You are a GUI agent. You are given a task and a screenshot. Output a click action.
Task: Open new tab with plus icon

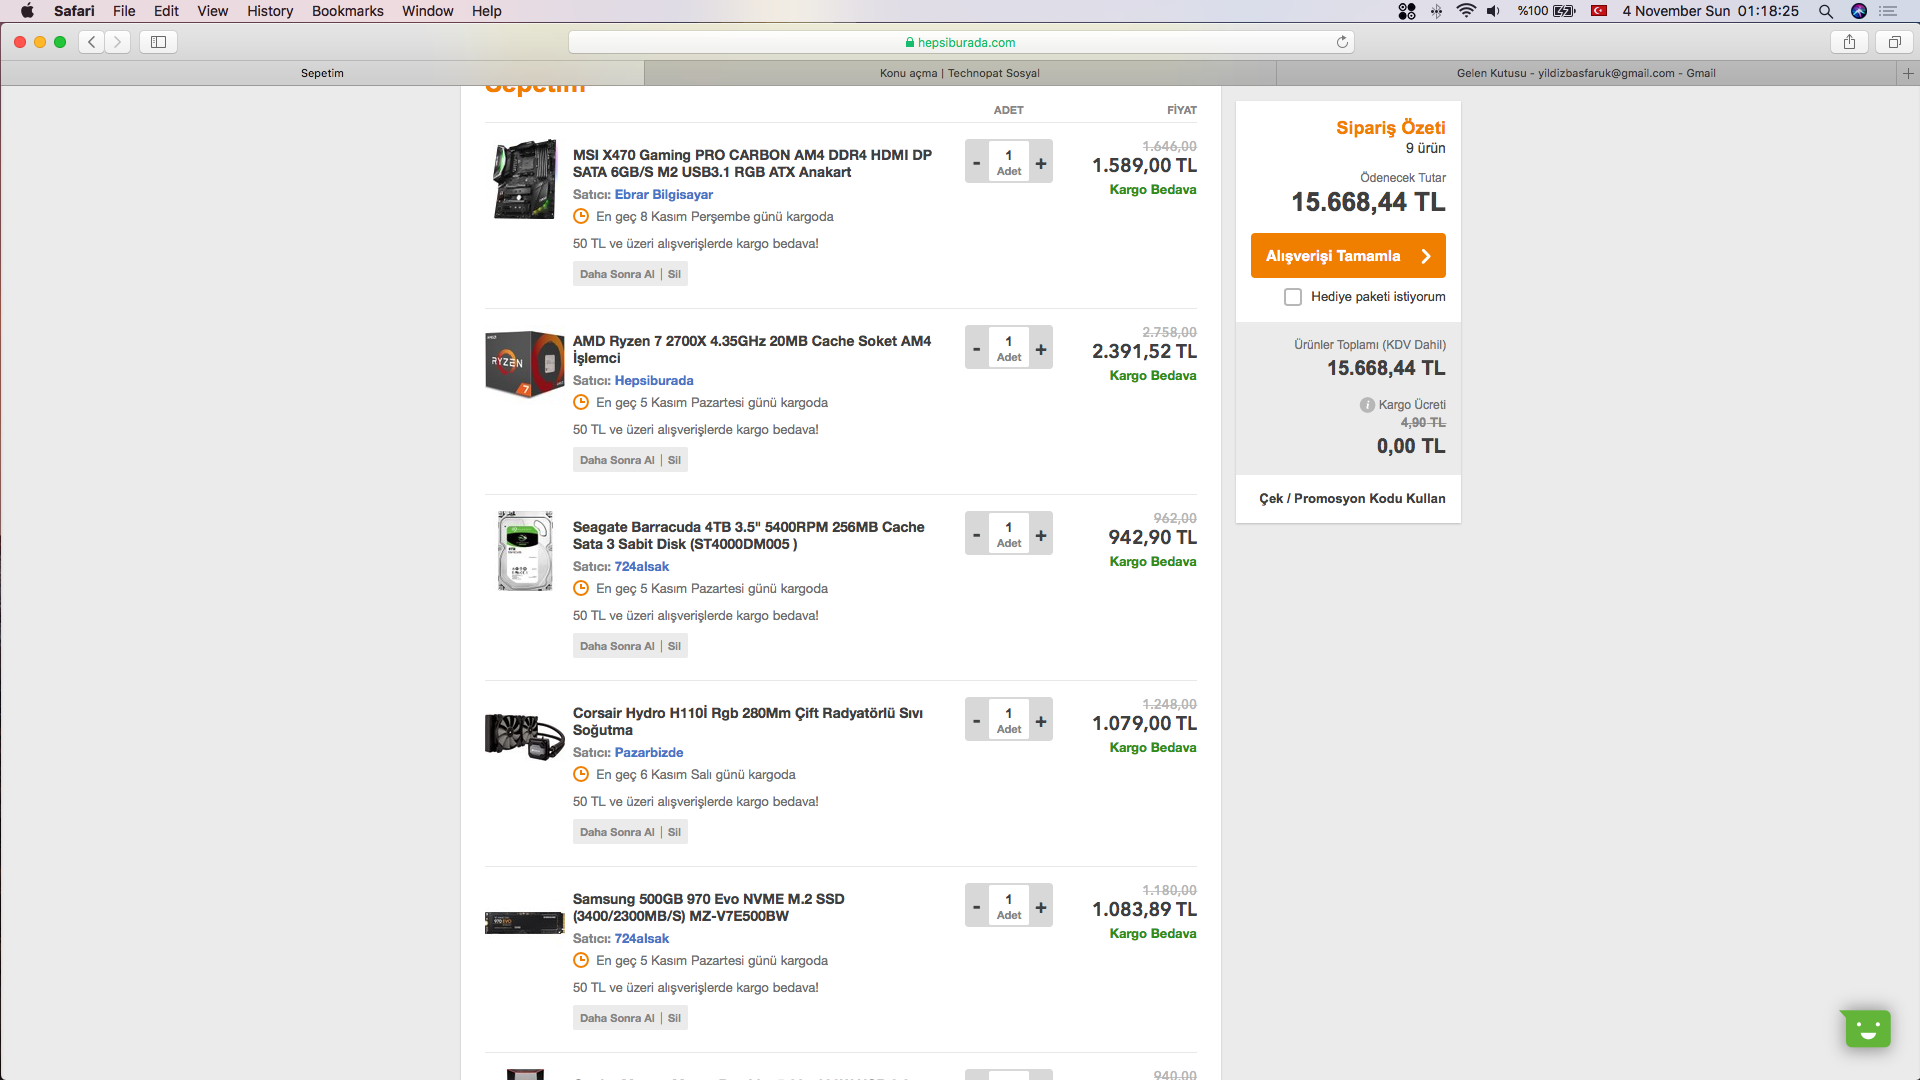1908,73
